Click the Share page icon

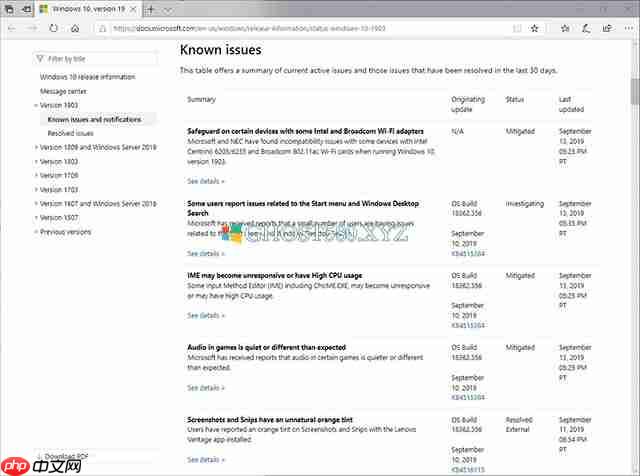coord(607,28)
